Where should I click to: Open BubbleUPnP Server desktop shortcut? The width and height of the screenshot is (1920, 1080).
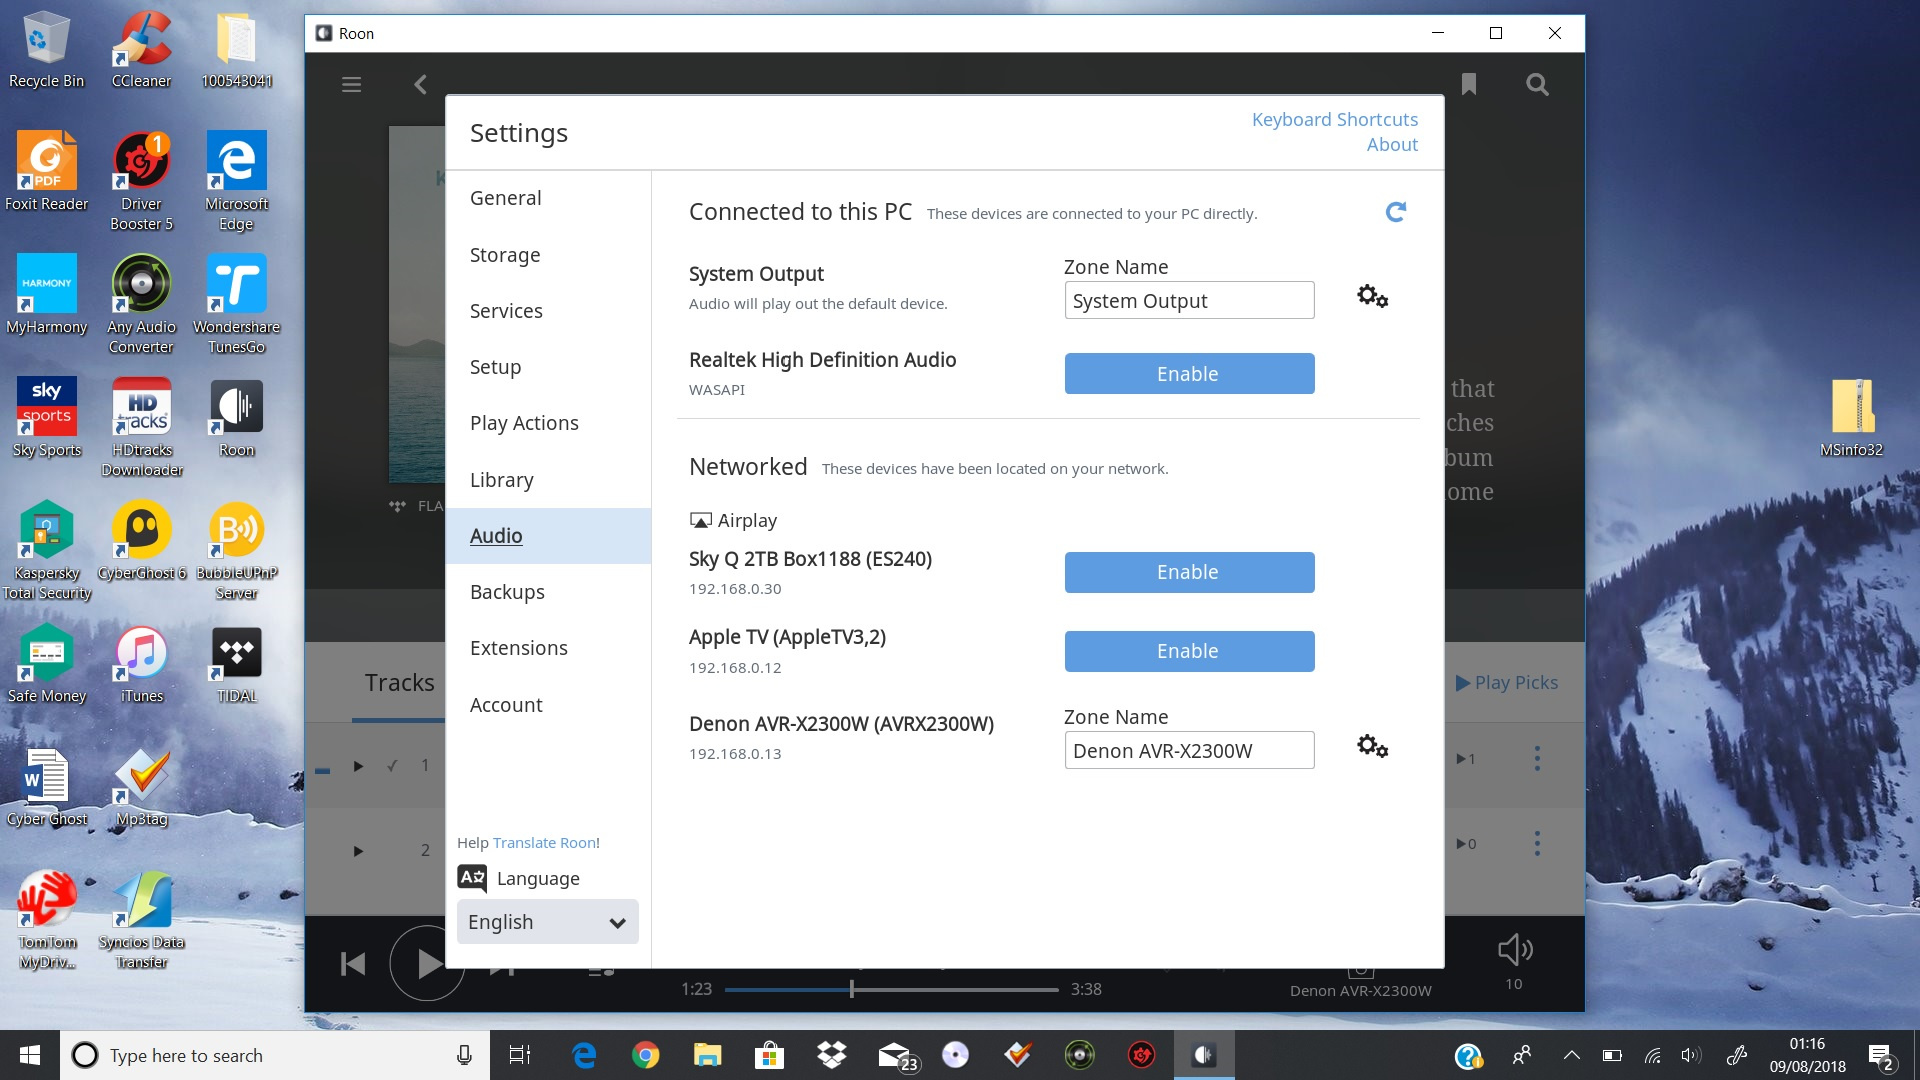[237, 551]
